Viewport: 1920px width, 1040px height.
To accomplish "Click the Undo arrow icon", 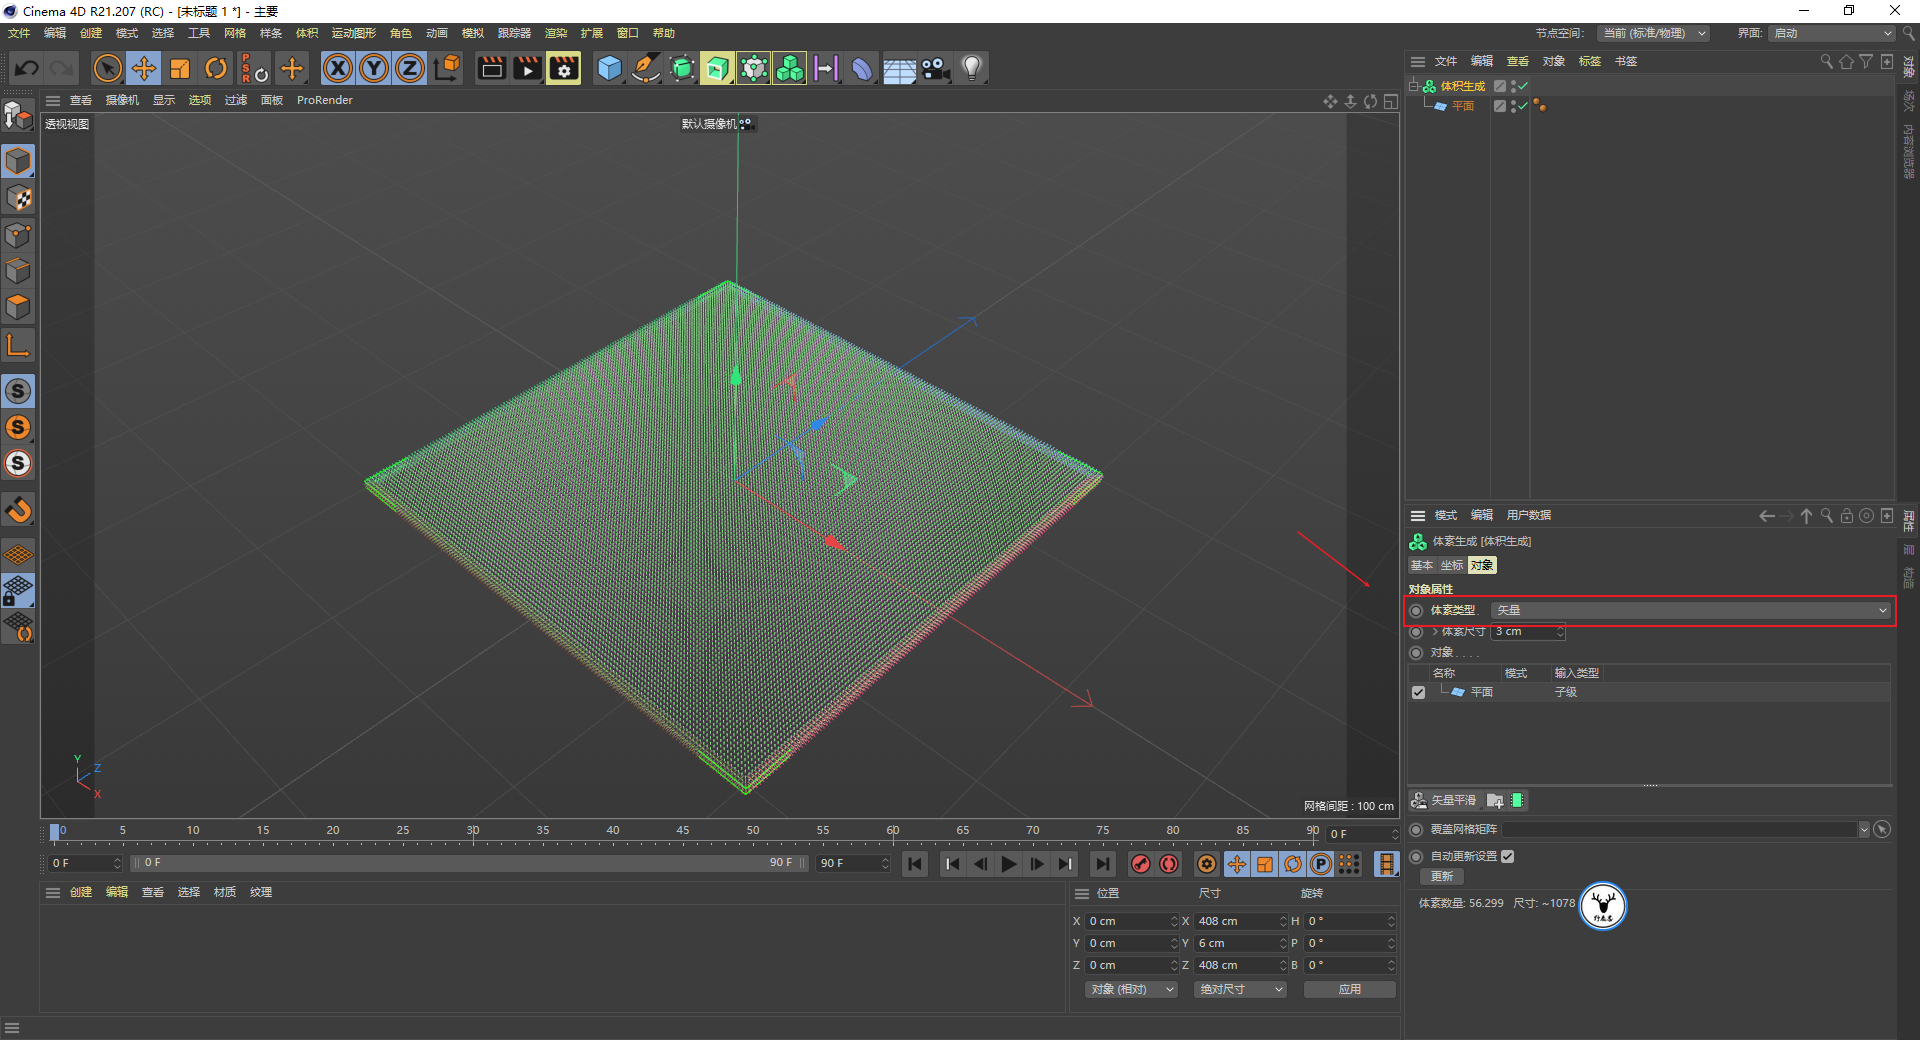I will pos(27,69).
